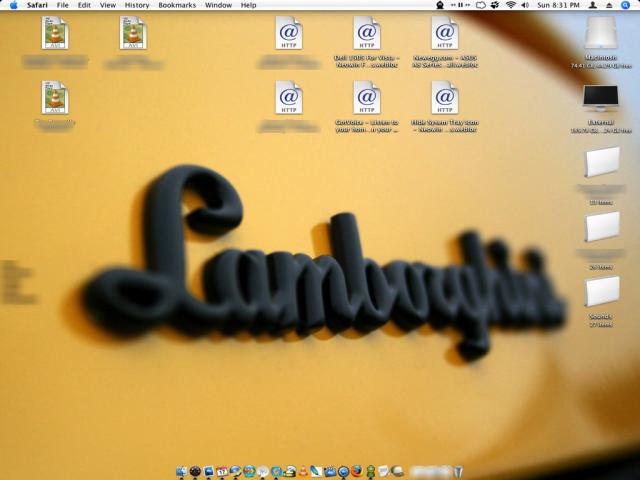Launch Firefox from the Dock

click(x=356, y=471)
